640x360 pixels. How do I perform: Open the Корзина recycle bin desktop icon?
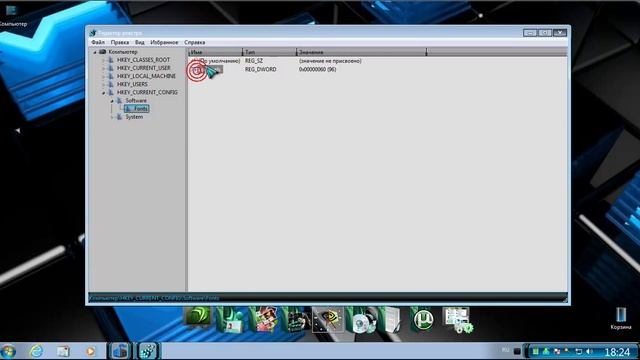point(621,318)
